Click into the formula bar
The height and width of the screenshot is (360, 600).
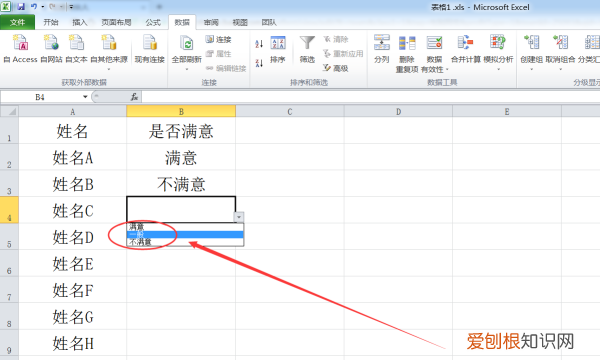click(x=370, y=97)
